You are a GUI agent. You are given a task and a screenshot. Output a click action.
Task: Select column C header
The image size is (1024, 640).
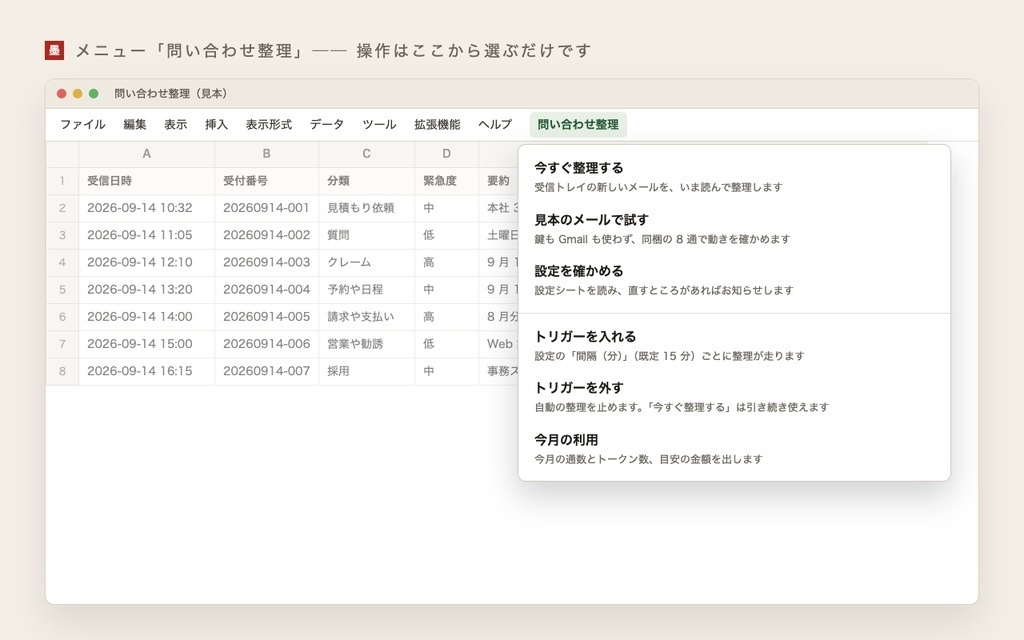pyautogui.click(x=366, y=153)
